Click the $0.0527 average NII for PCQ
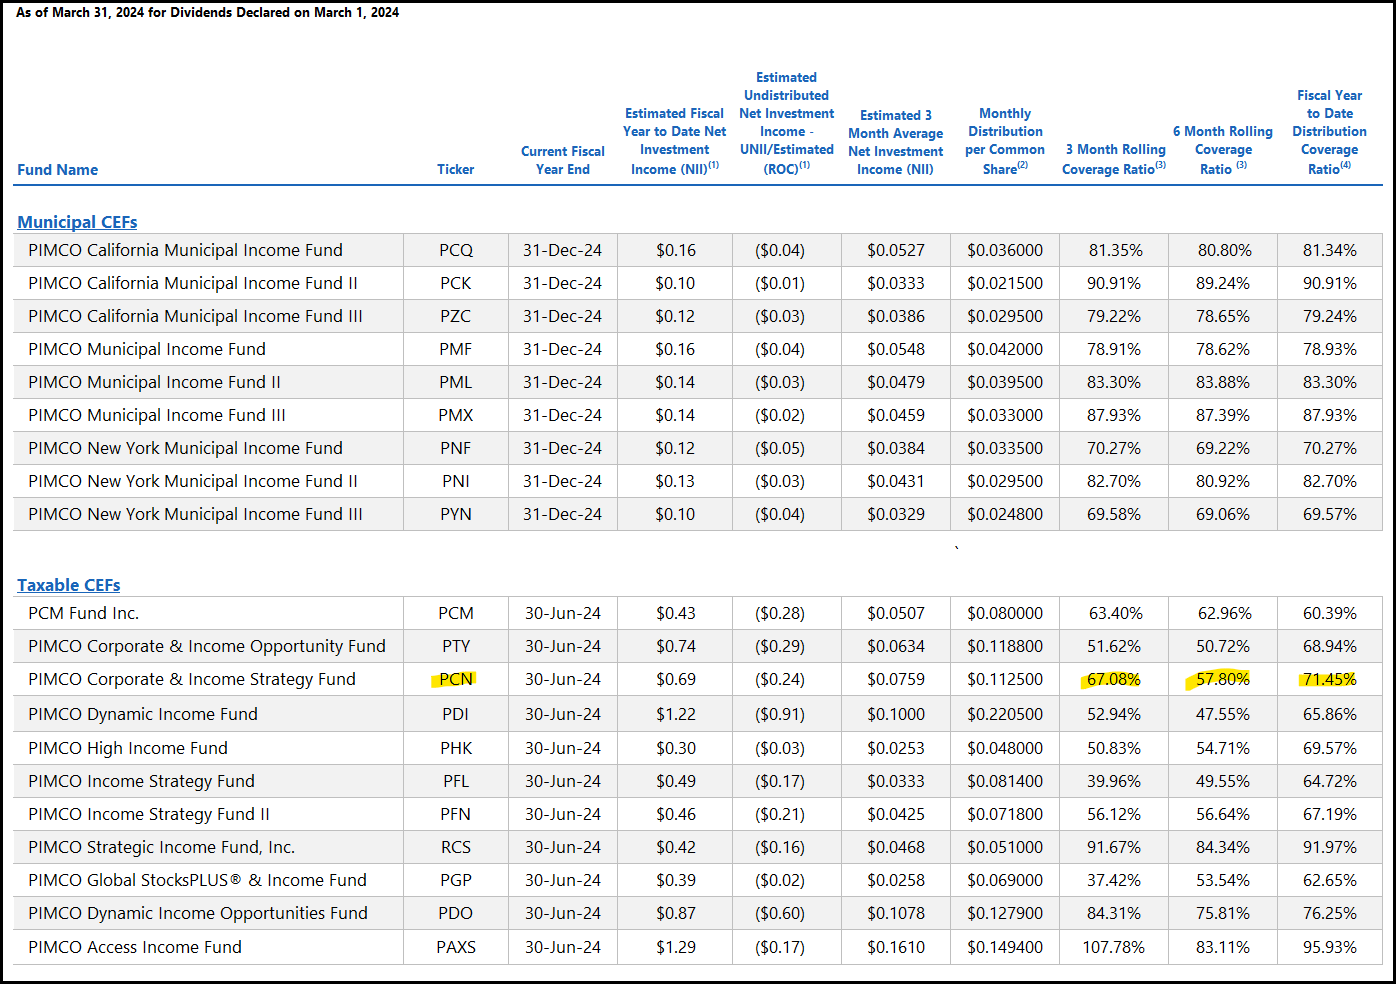This screenshot has height=984, width=1396. (896, 250)
